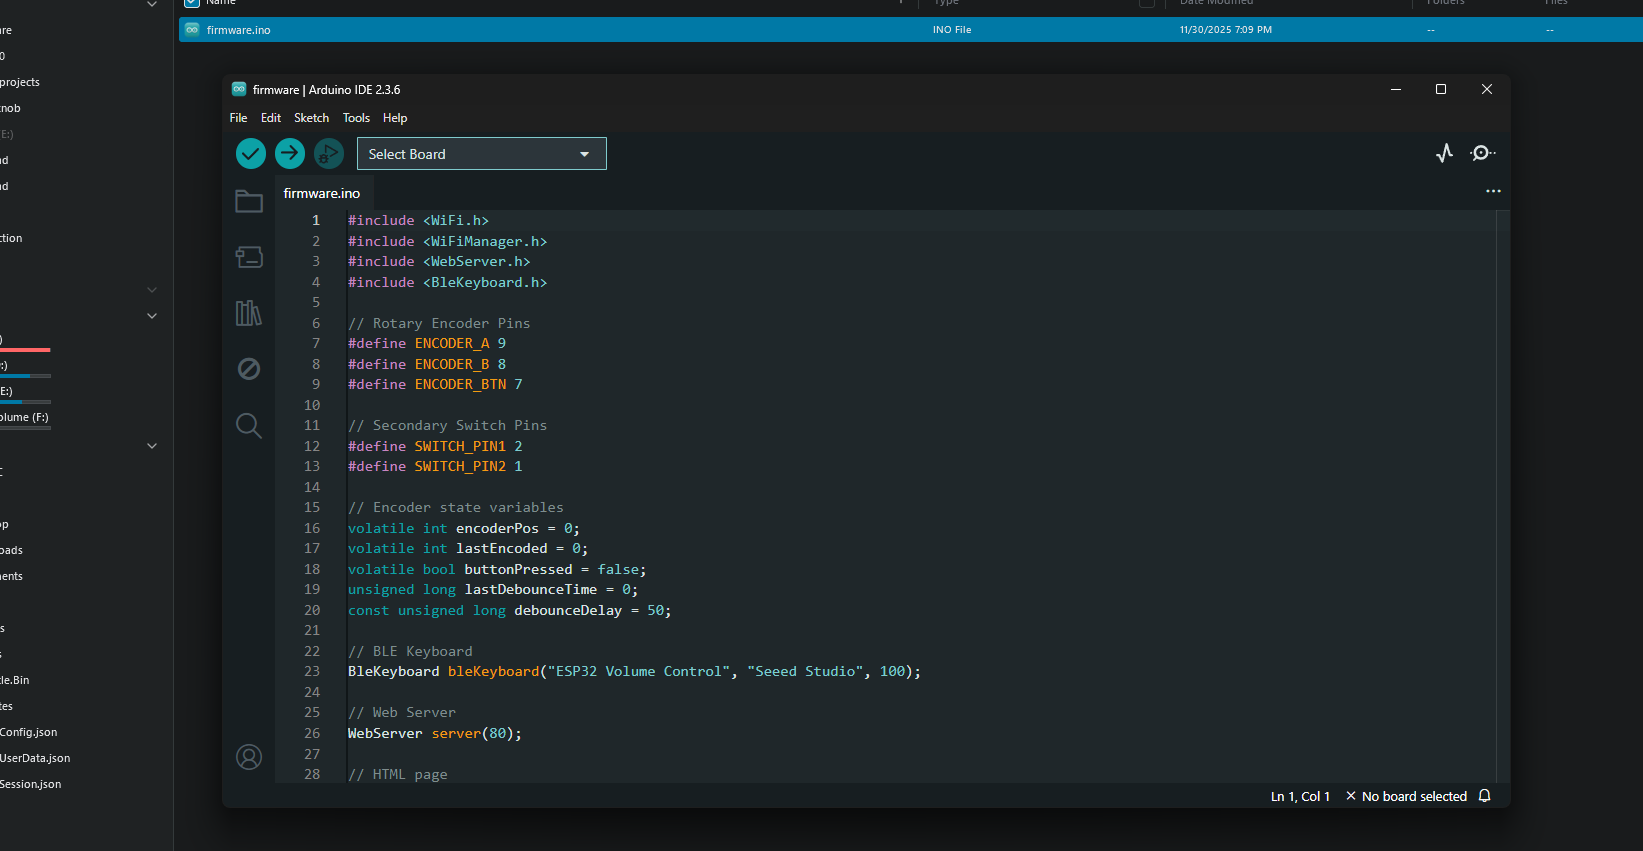Open the Sketch menu

coord(311,118)
